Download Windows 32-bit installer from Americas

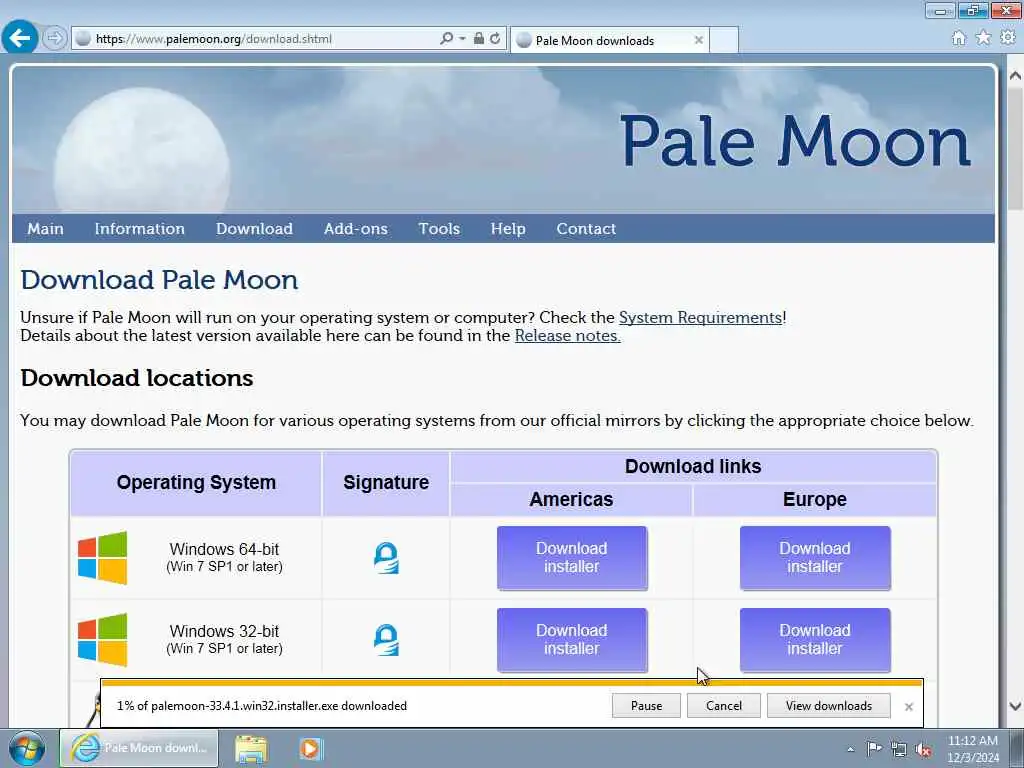click(572, 640)
